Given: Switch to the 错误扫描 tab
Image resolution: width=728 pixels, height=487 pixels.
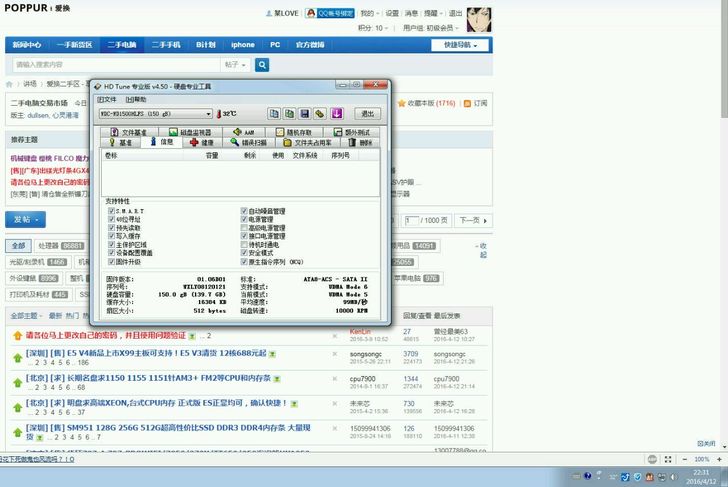Looking at the screenshot, I should 249,142.
